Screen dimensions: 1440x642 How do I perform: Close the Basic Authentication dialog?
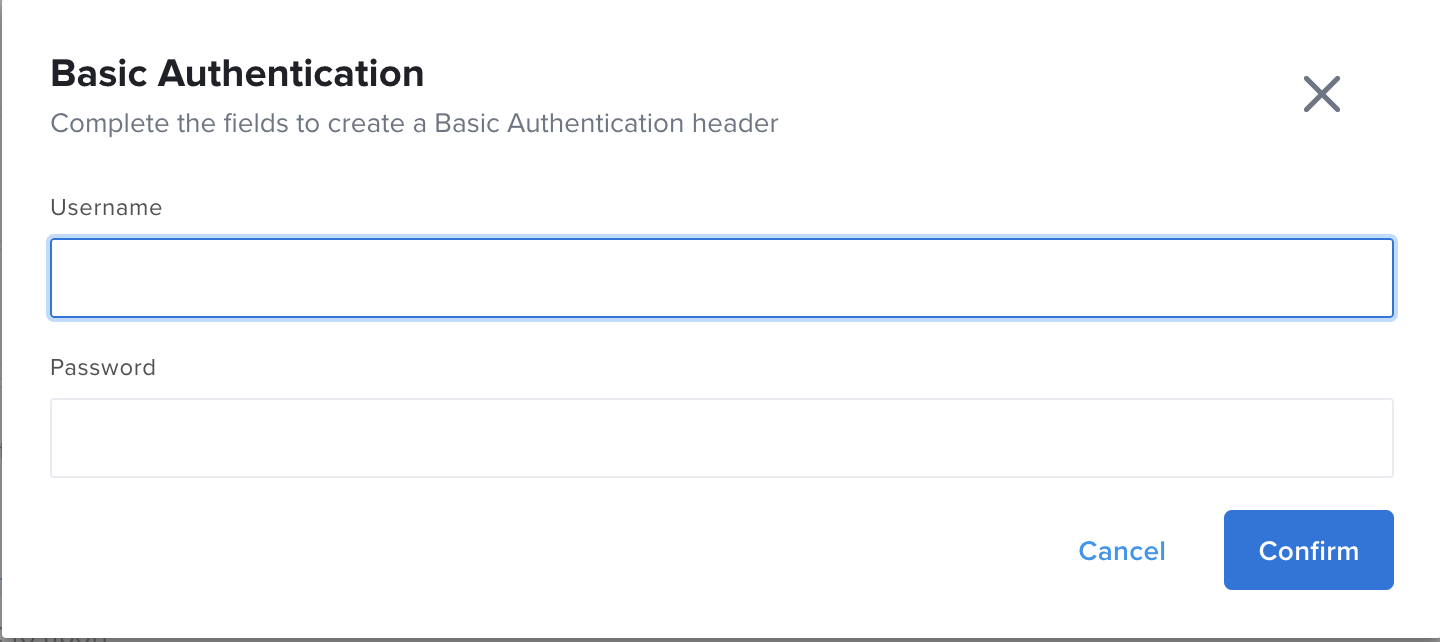coord(1321,93)
